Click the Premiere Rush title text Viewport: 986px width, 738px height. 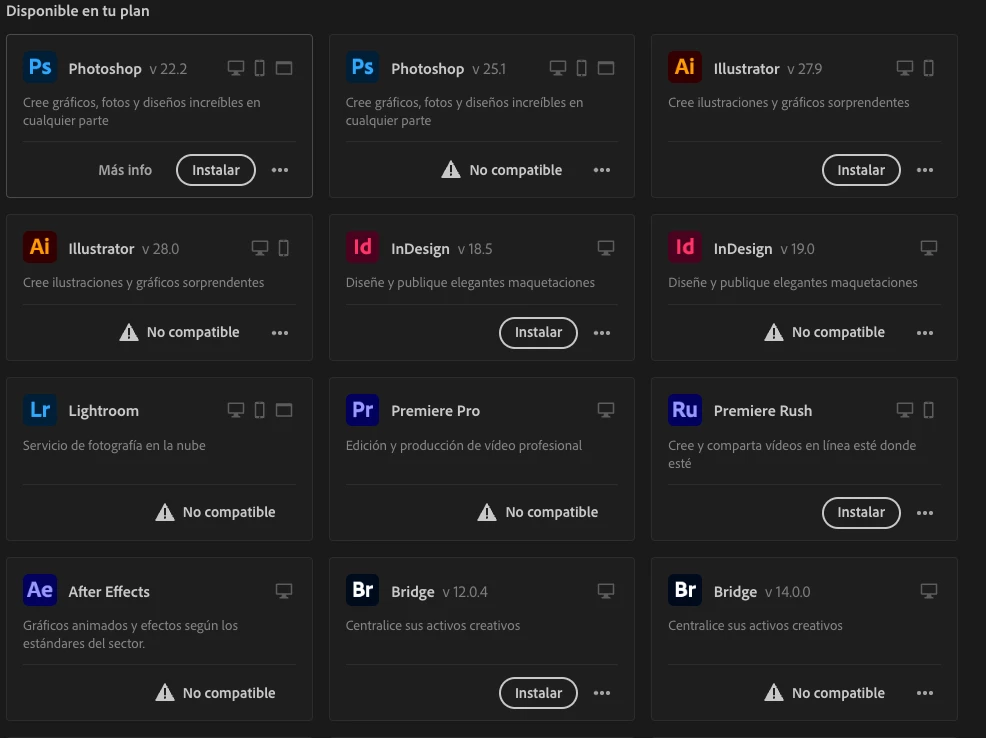tap(763, 410)
